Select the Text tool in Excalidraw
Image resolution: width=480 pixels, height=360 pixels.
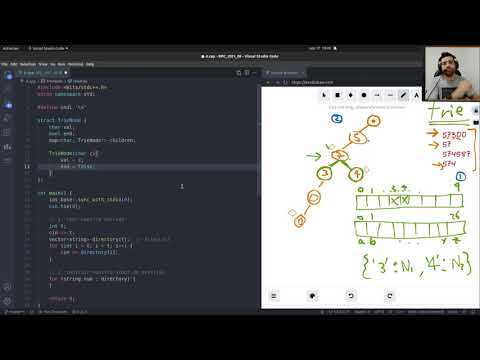tap(416, 95)
